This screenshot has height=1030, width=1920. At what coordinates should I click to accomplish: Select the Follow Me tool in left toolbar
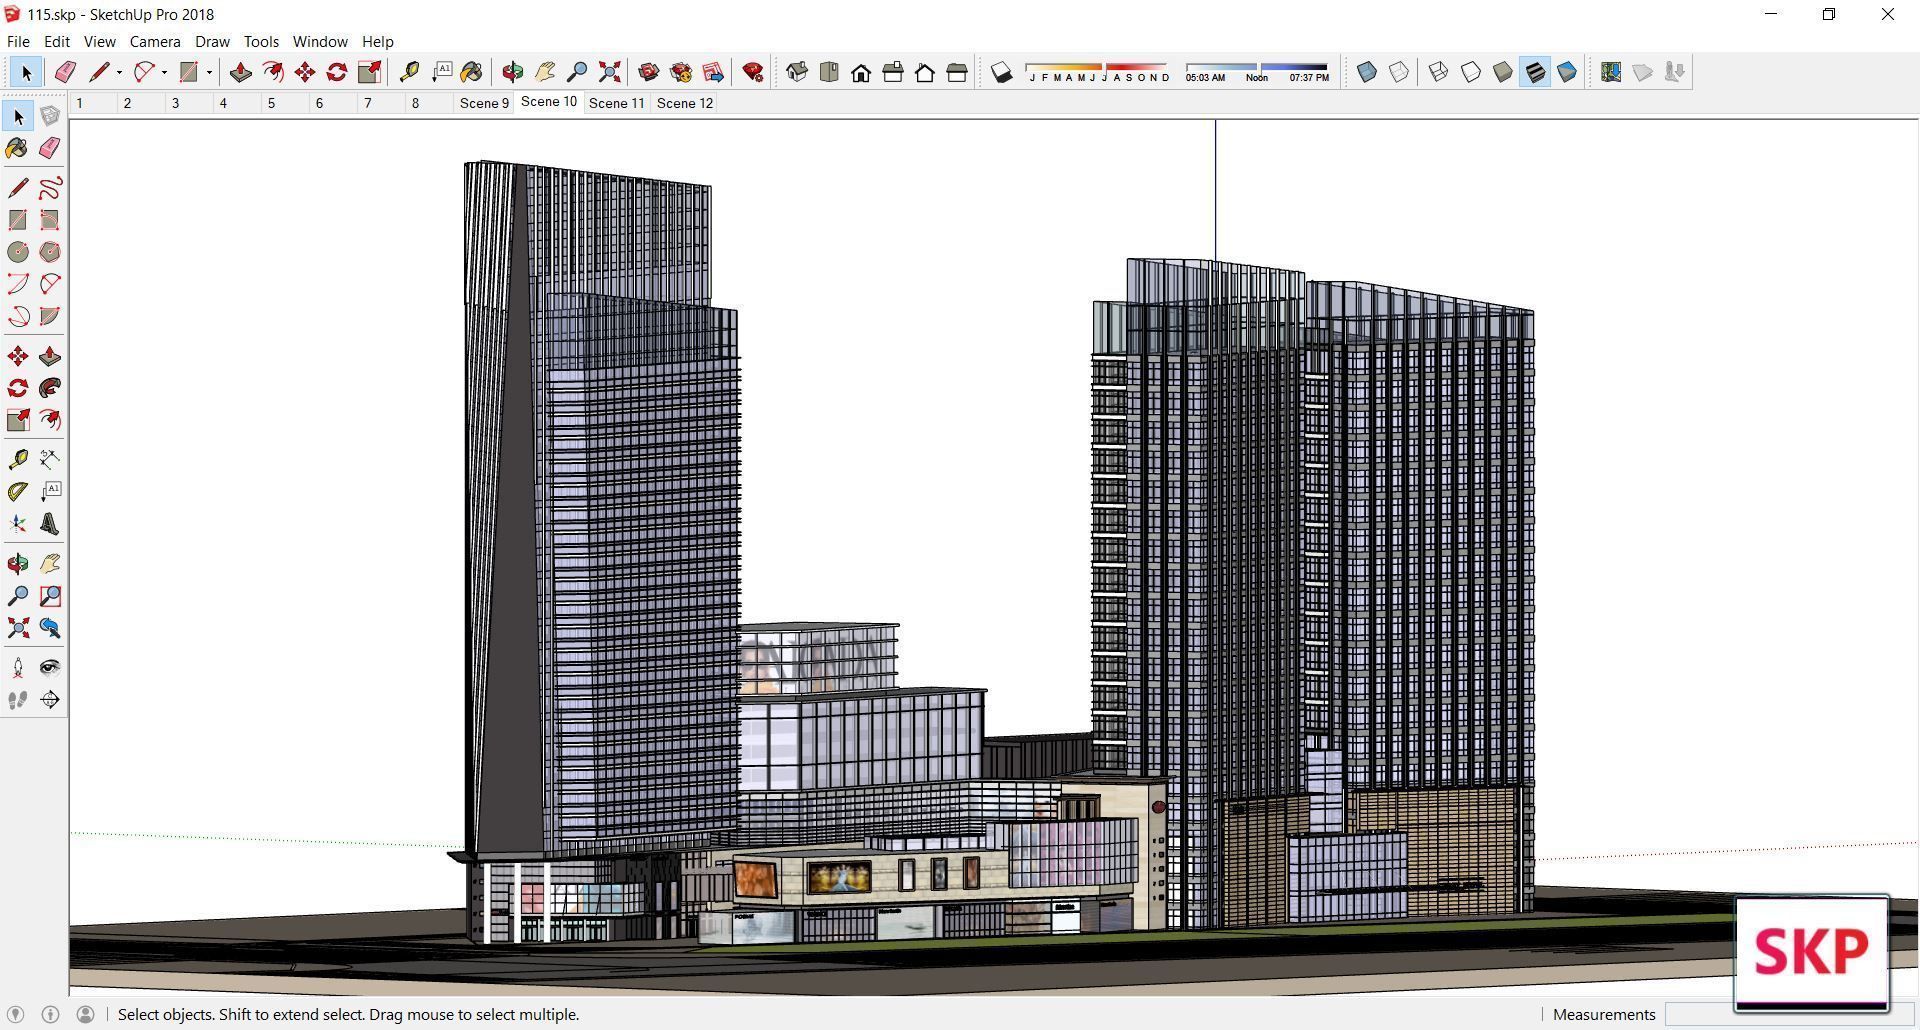tap(50, 388)
